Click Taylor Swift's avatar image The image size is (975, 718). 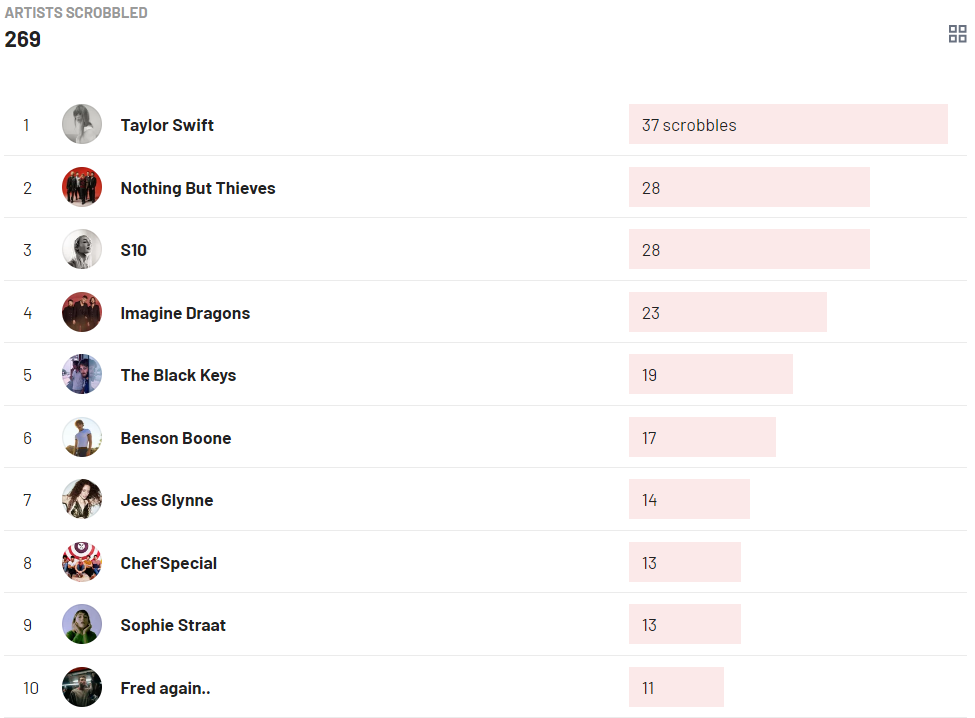pos(82,125)
